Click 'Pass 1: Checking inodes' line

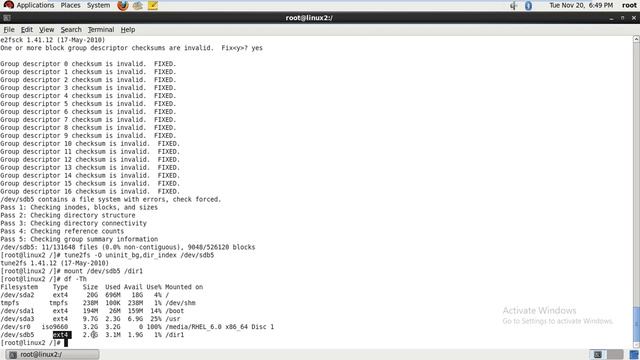click(79, 207)
